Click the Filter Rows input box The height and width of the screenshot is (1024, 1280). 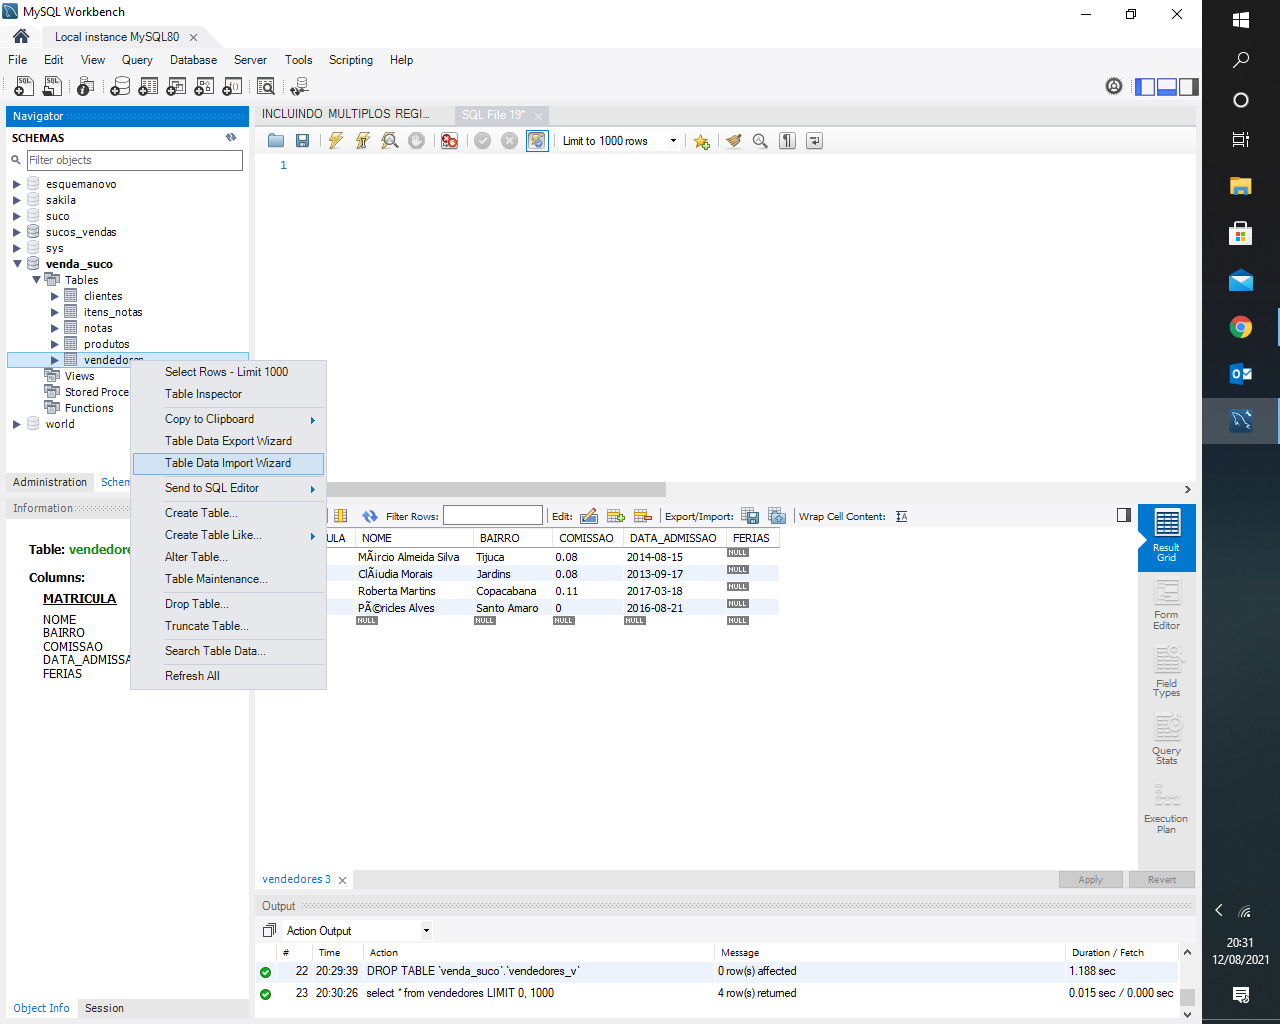[x=493, y=516]
